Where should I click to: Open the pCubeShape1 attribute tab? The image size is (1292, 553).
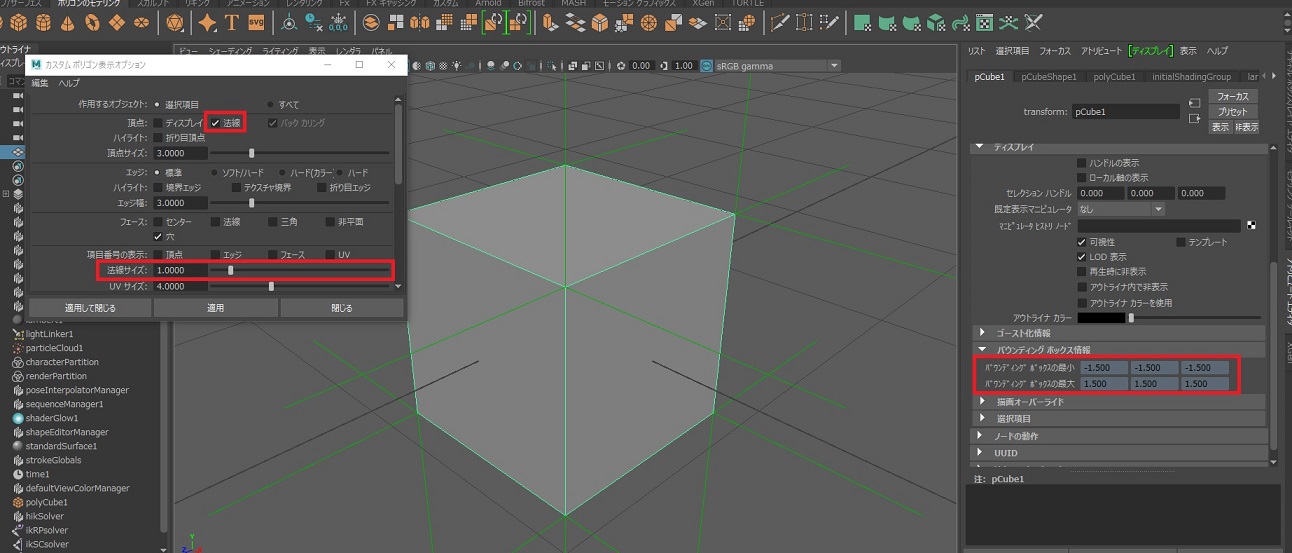pos(1048,77)
